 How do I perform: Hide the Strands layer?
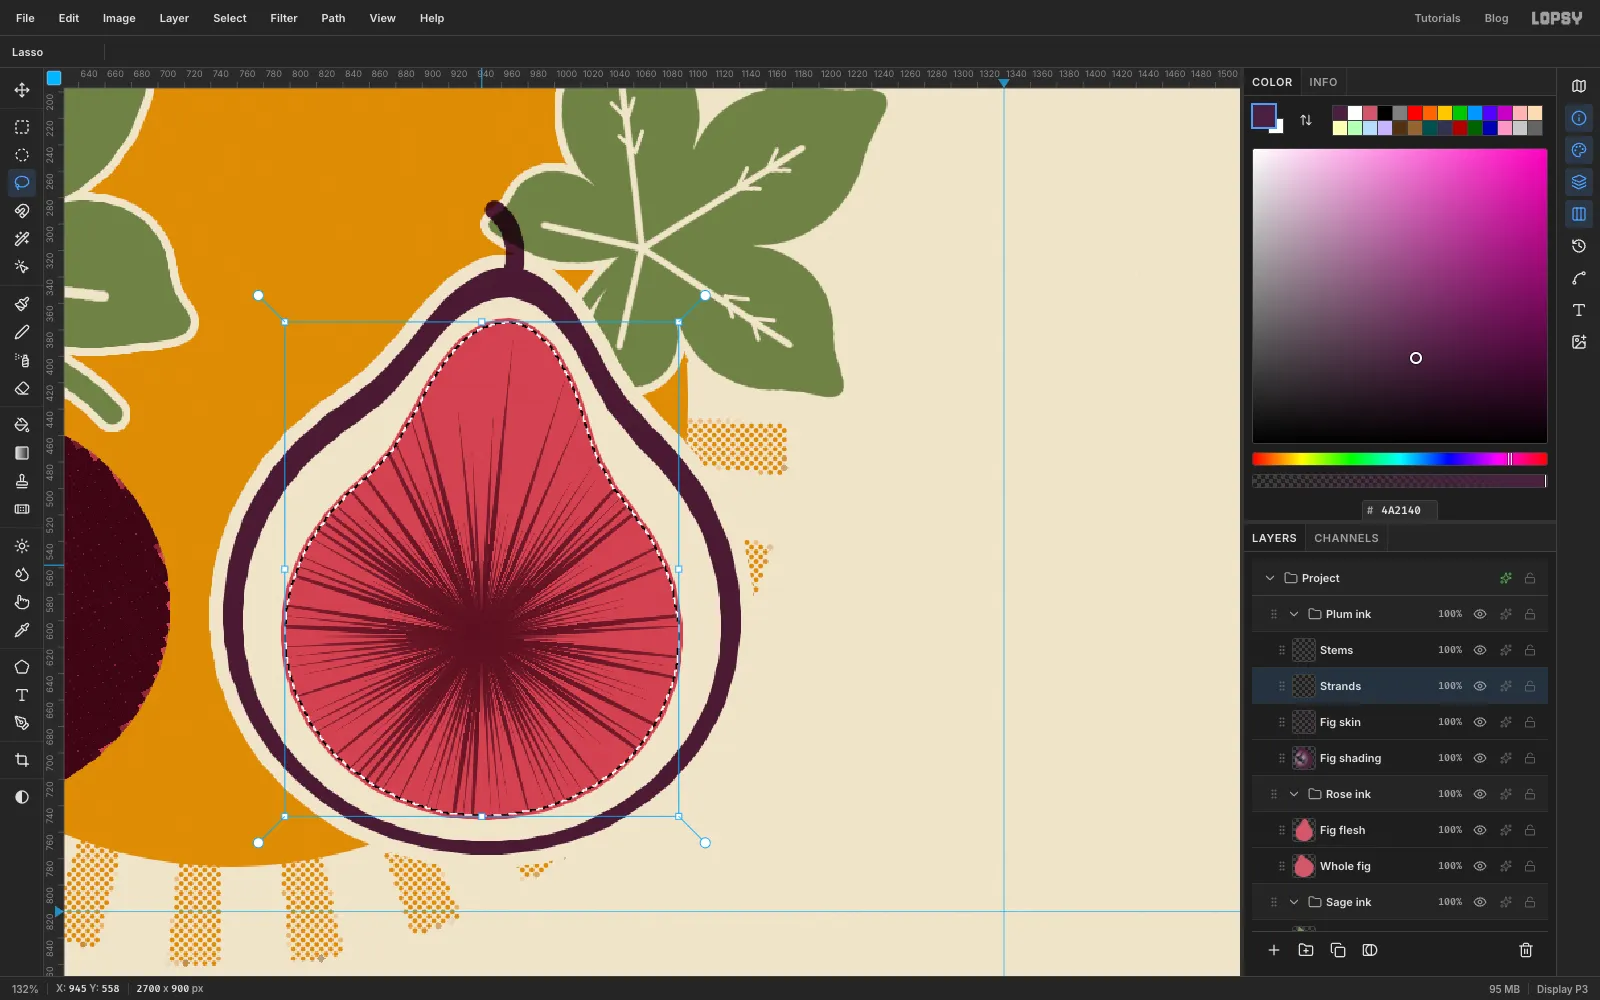(1480, 686)
